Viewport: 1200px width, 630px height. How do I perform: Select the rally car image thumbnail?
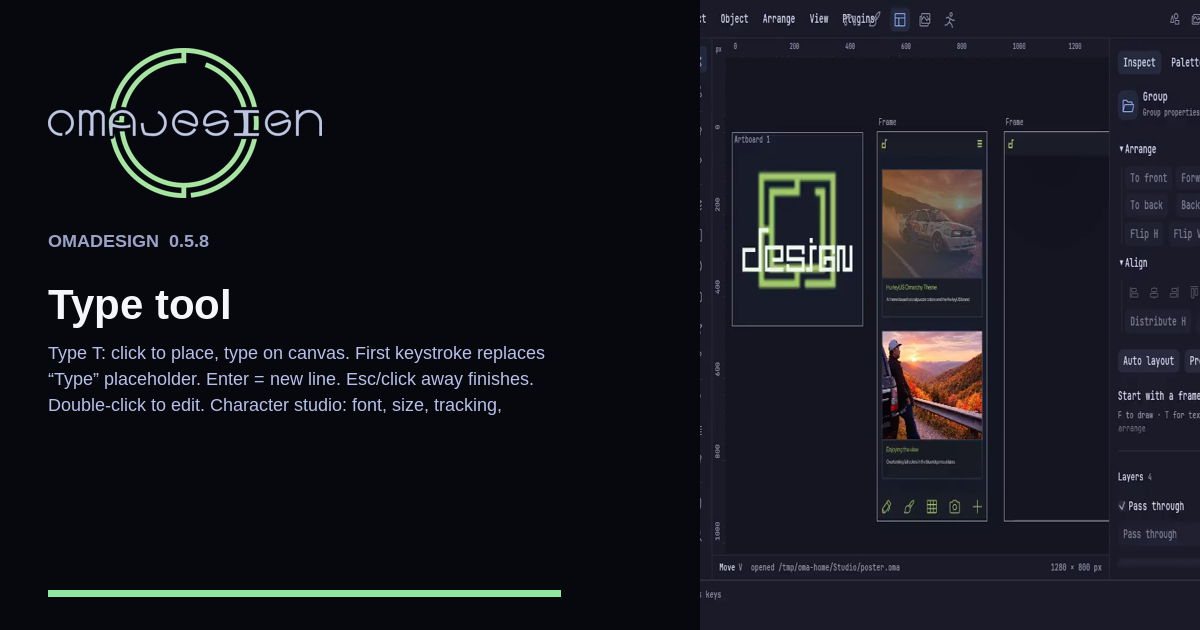point(932,224)
